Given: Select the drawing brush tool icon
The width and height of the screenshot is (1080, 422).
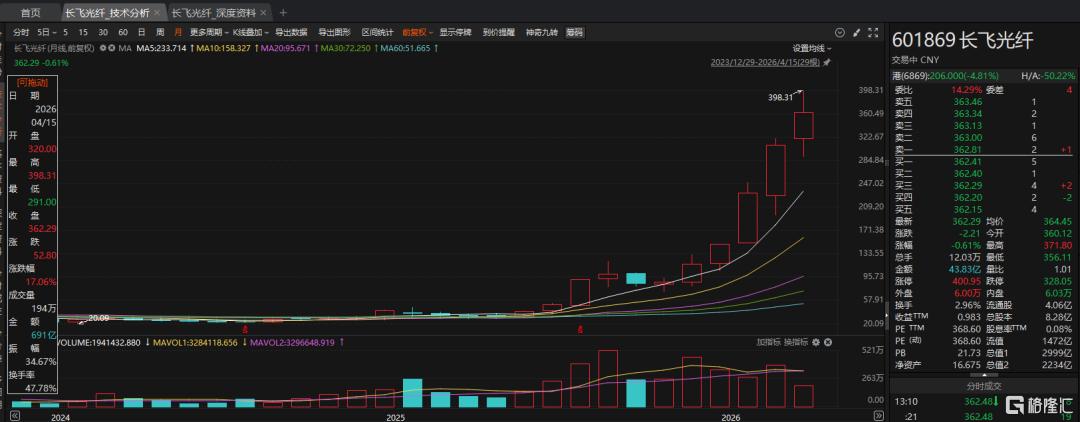Looking at the screenshot, I should click(x=856, y=32).
